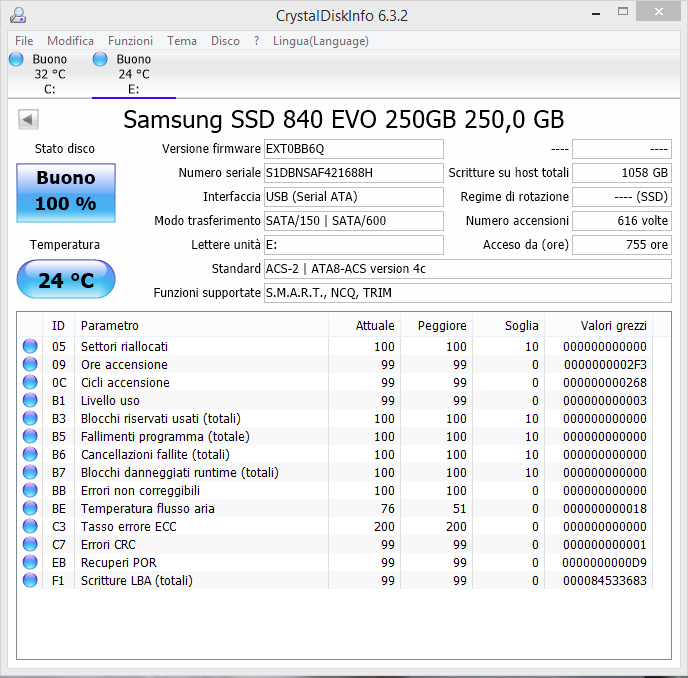Click the disk title Samsung SSD 840 EVO 250GB
The image size is (688, 678).
pos(344,119)
